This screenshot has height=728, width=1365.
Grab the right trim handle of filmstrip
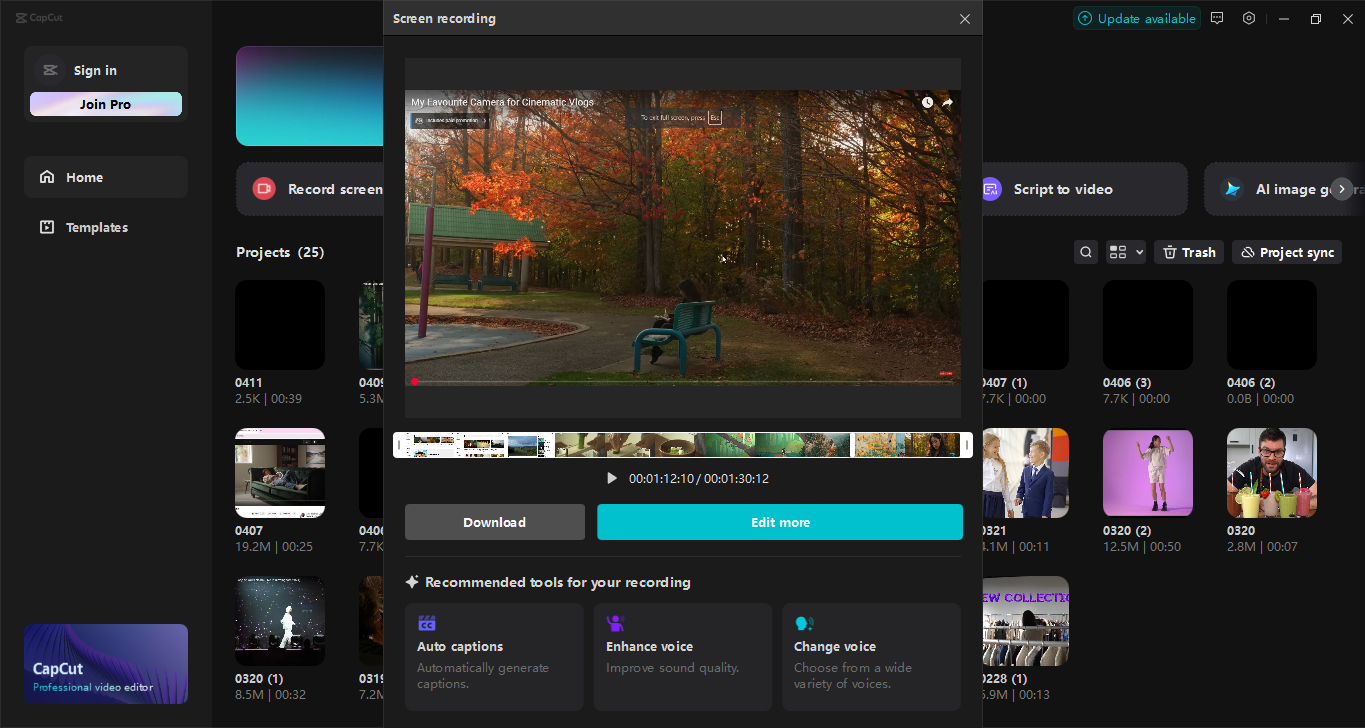[967, 445]
